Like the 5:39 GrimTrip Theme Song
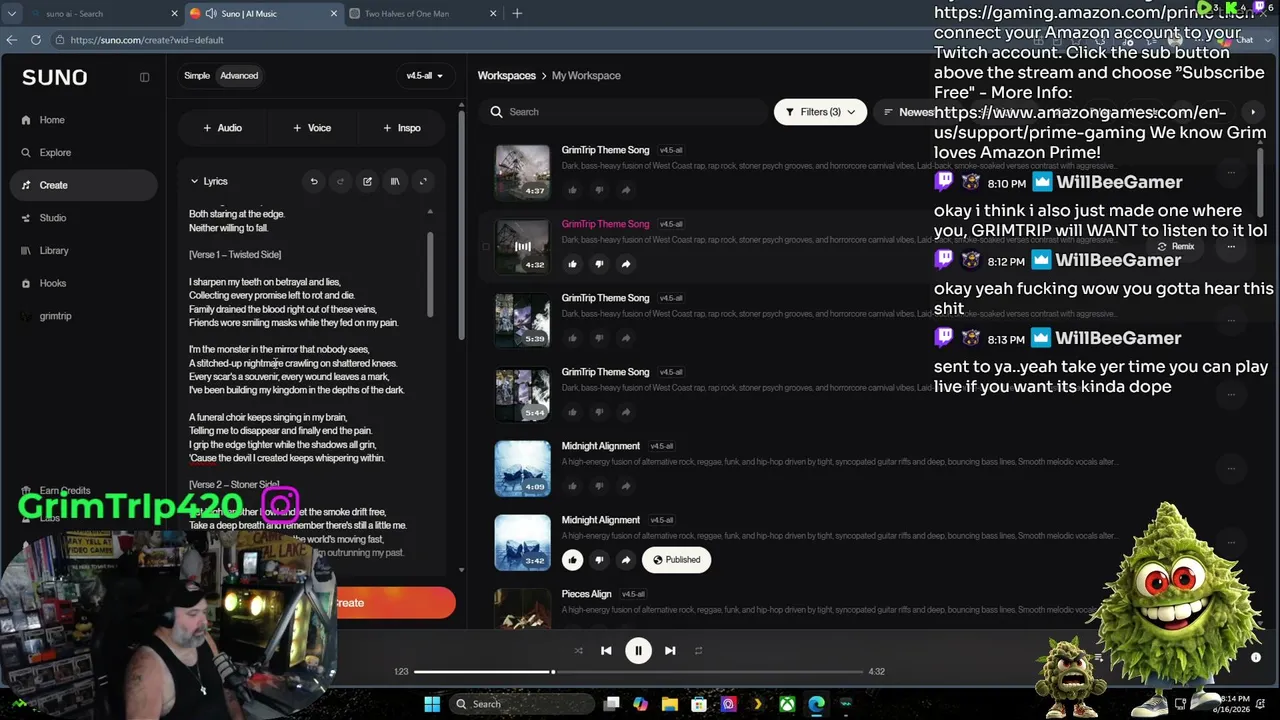The height and width of the screenshot is (720, 1280). point(572,338)
